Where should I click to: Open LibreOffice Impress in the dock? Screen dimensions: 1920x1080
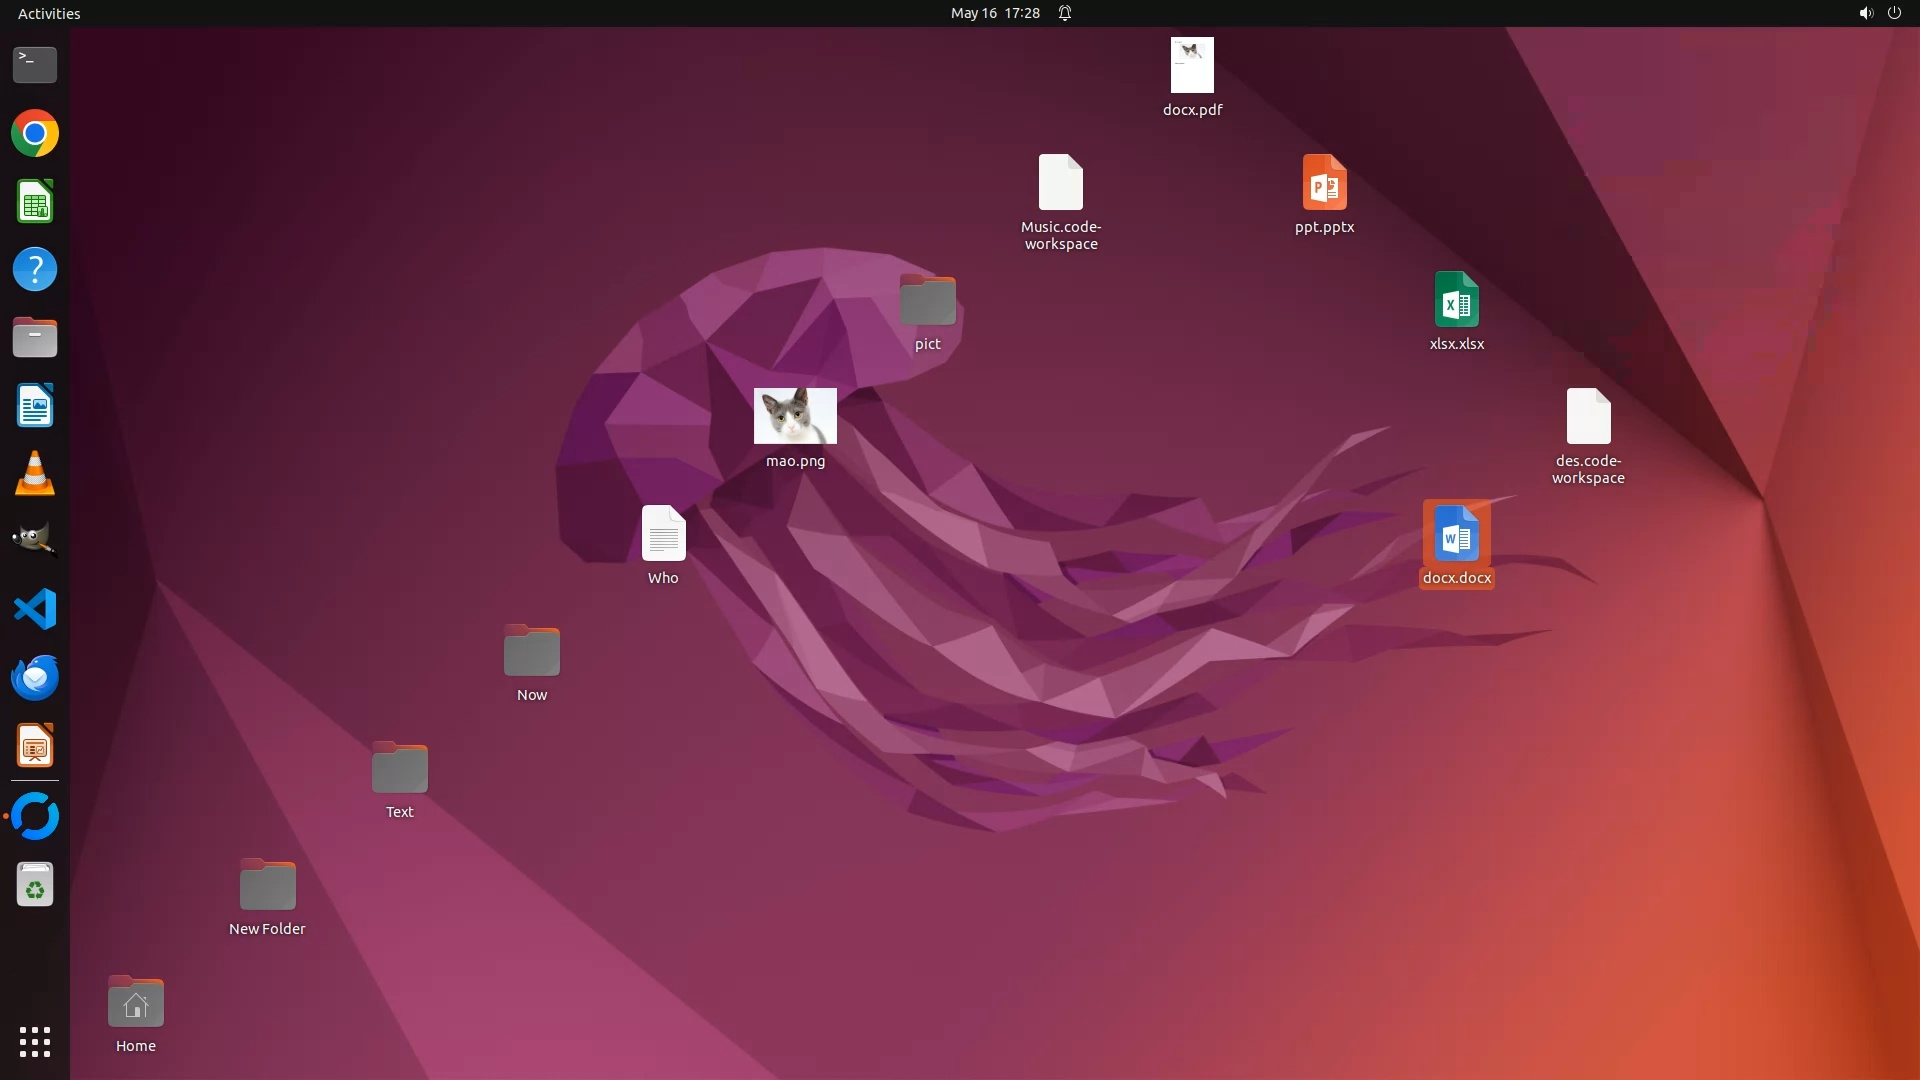pyautogui.click(x=35, y=746)
